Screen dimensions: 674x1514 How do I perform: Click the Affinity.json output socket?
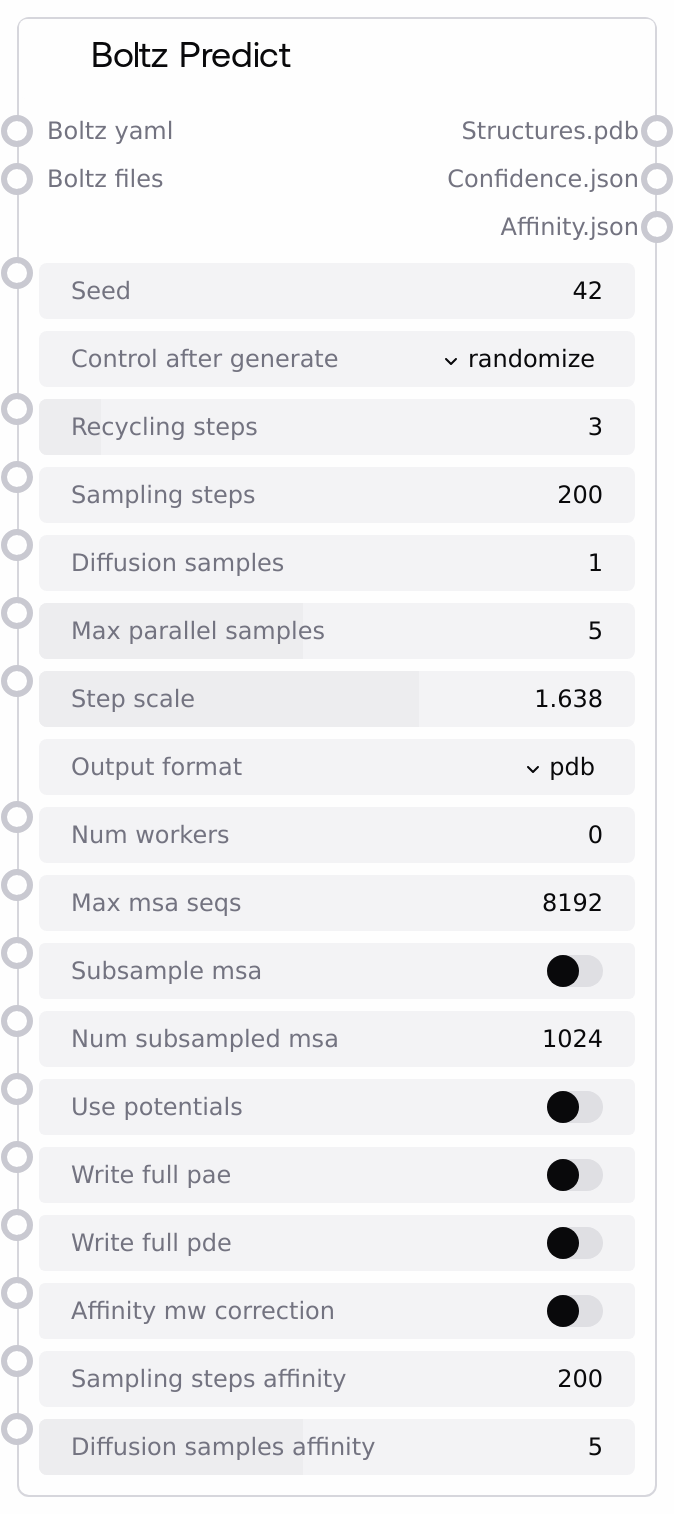656,227
